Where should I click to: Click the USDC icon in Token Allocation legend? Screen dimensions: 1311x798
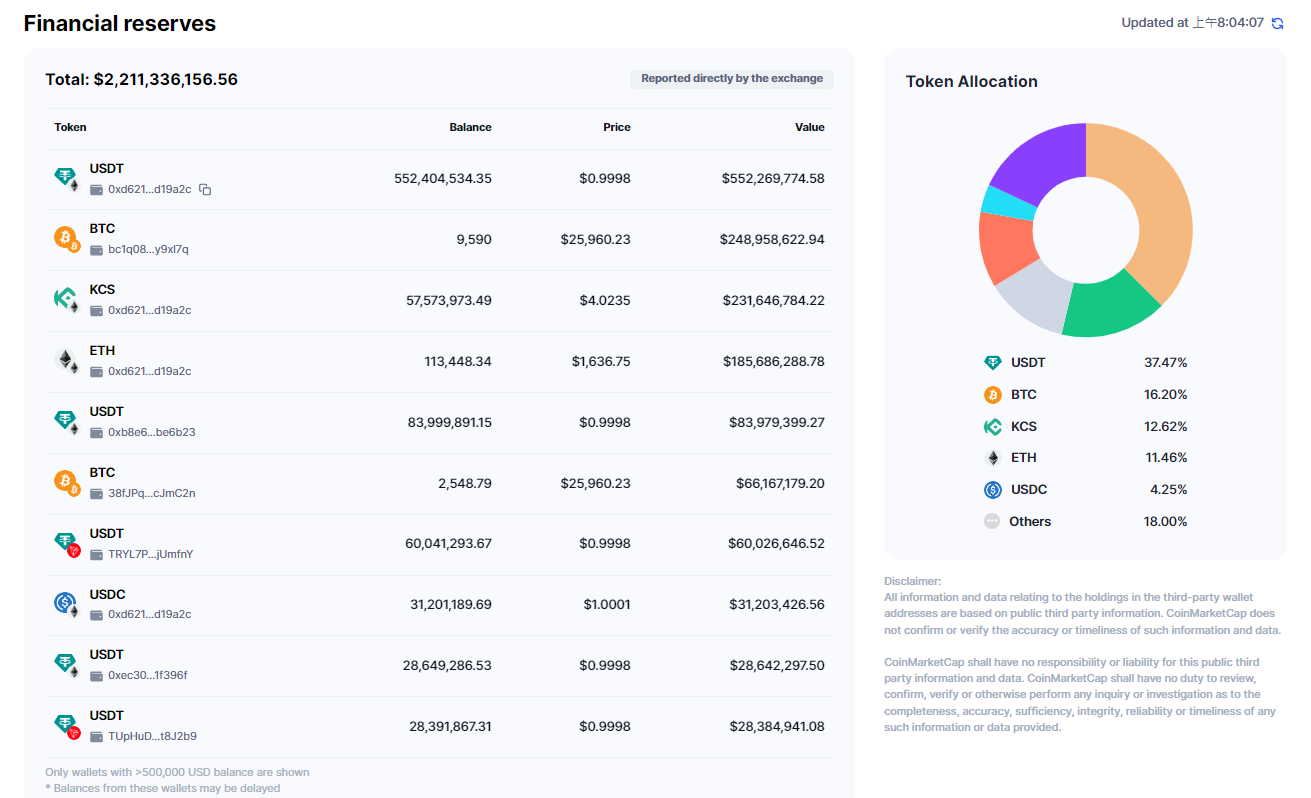point(992,490)
